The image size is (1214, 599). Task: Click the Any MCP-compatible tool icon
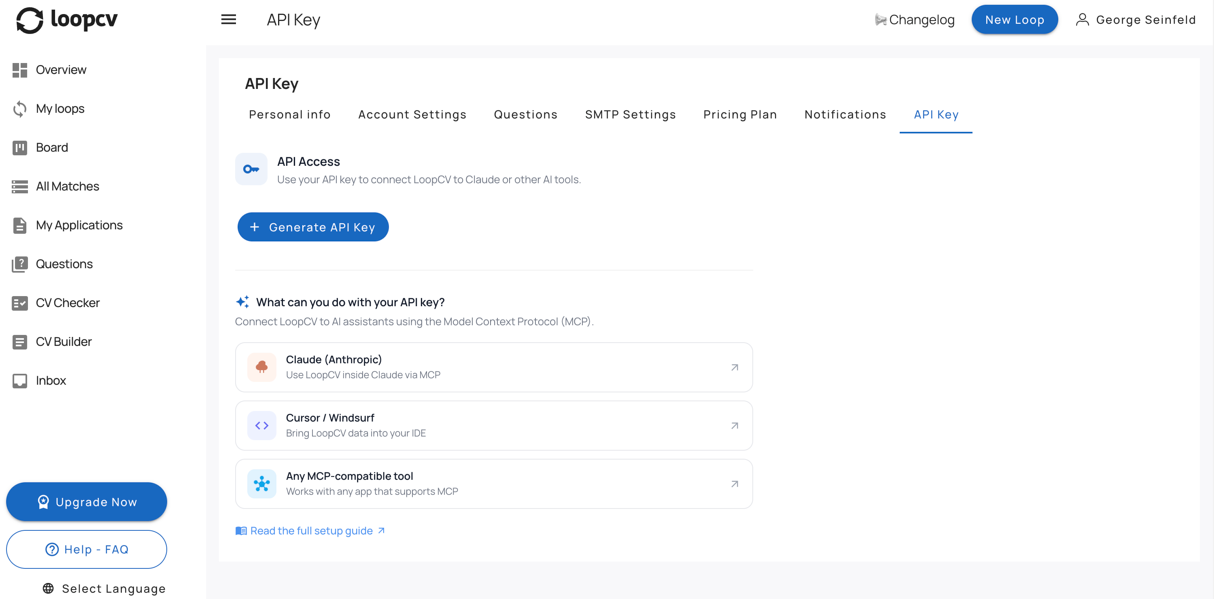tap(262, 484)
